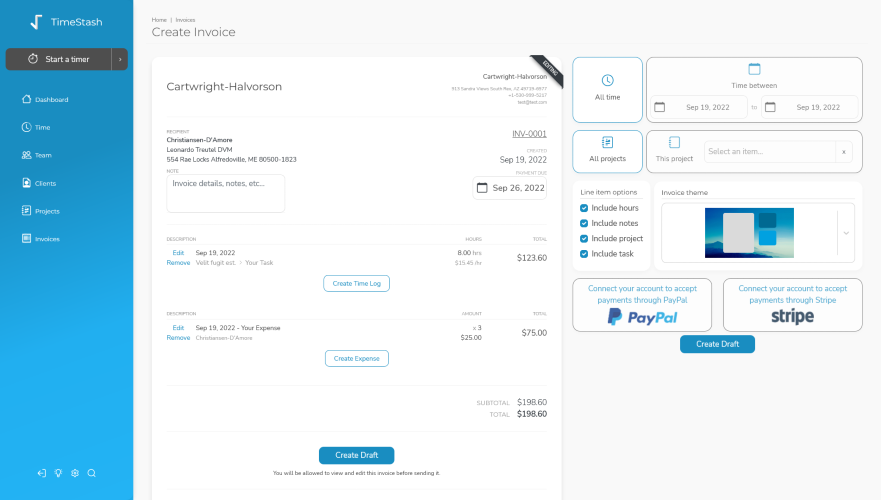Select This project option
The height and width of the screenshot is (500, 881).
coord(674,150)
